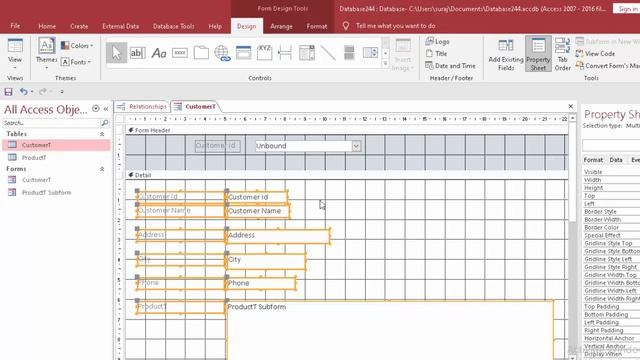640x360 pixels.
Task: Click the vertical scrollbar down arrow of design area
Action: point(573,357)
